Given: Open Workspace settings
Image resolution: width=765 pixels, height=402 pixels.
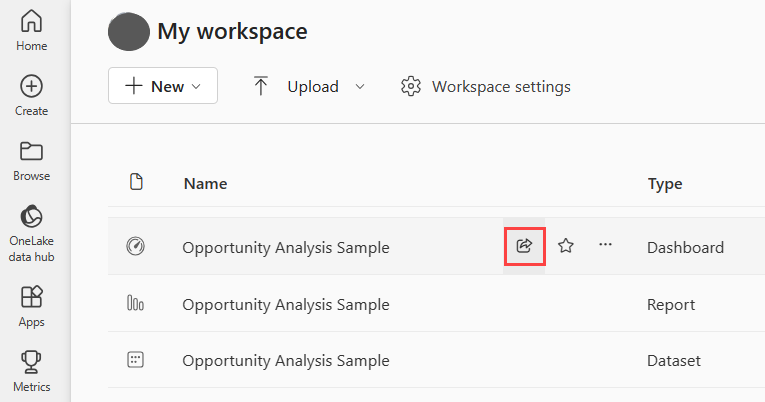Looking at the screenshot, I should click(485, 86).
